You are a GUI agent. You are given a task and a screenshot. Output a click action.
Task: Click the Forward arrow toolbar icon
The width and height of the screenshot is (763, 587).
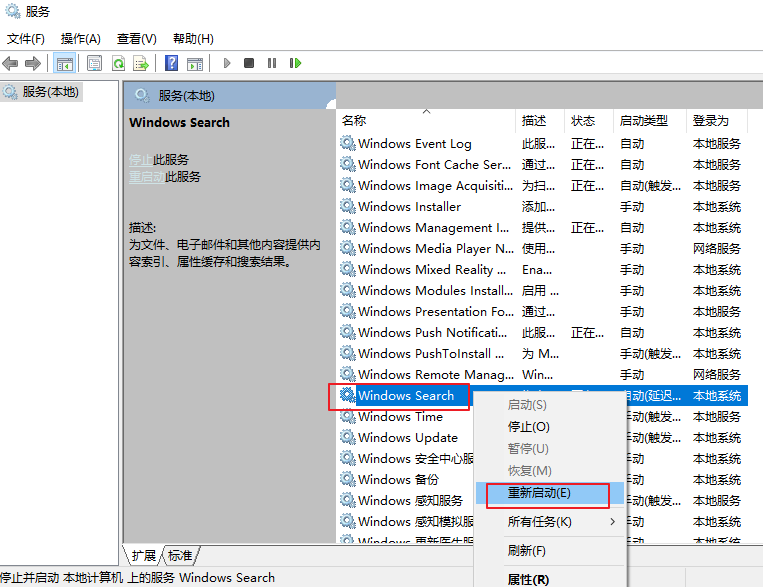[33, 63]
